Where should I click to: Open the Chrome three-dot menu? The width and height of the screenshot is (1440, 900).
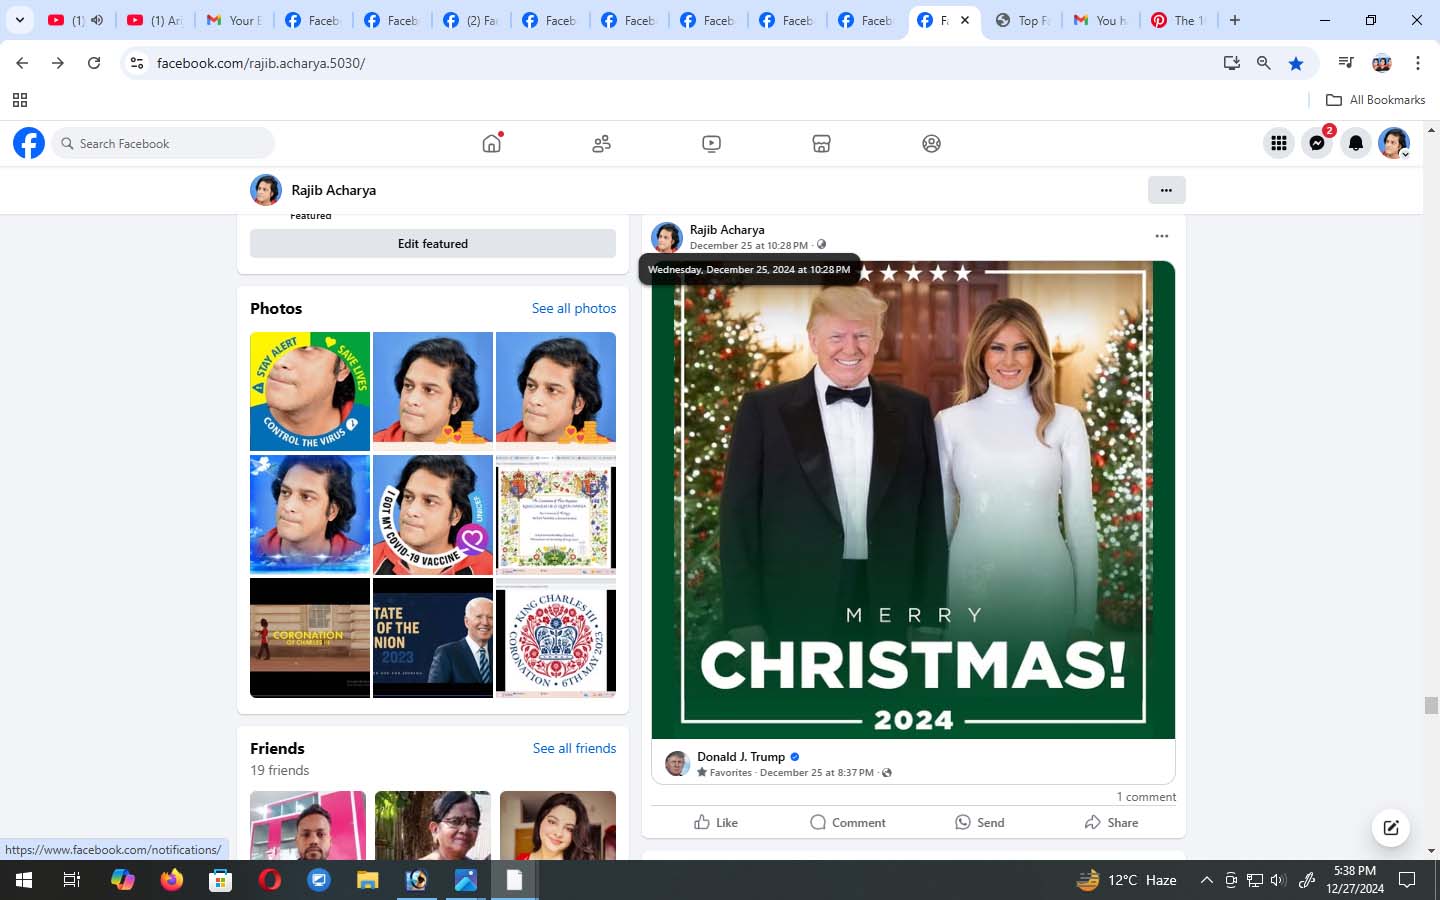click(1418, 63)
